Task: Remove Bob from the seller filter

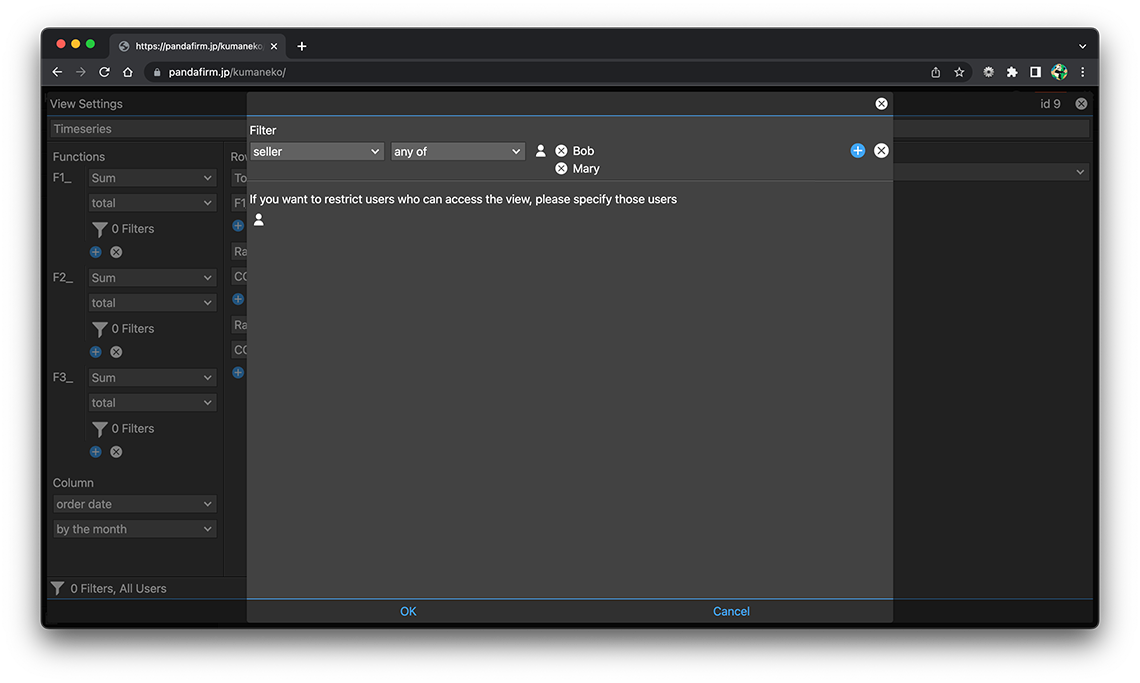Action: 561,151
